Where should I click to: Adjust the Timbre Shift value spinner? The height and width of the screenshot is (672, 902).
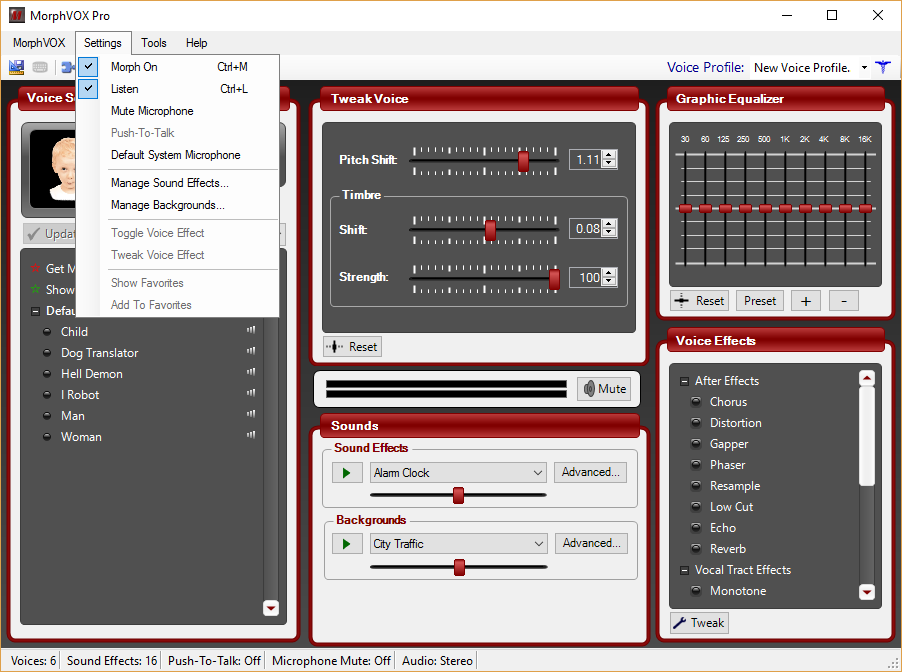point(609,228)
